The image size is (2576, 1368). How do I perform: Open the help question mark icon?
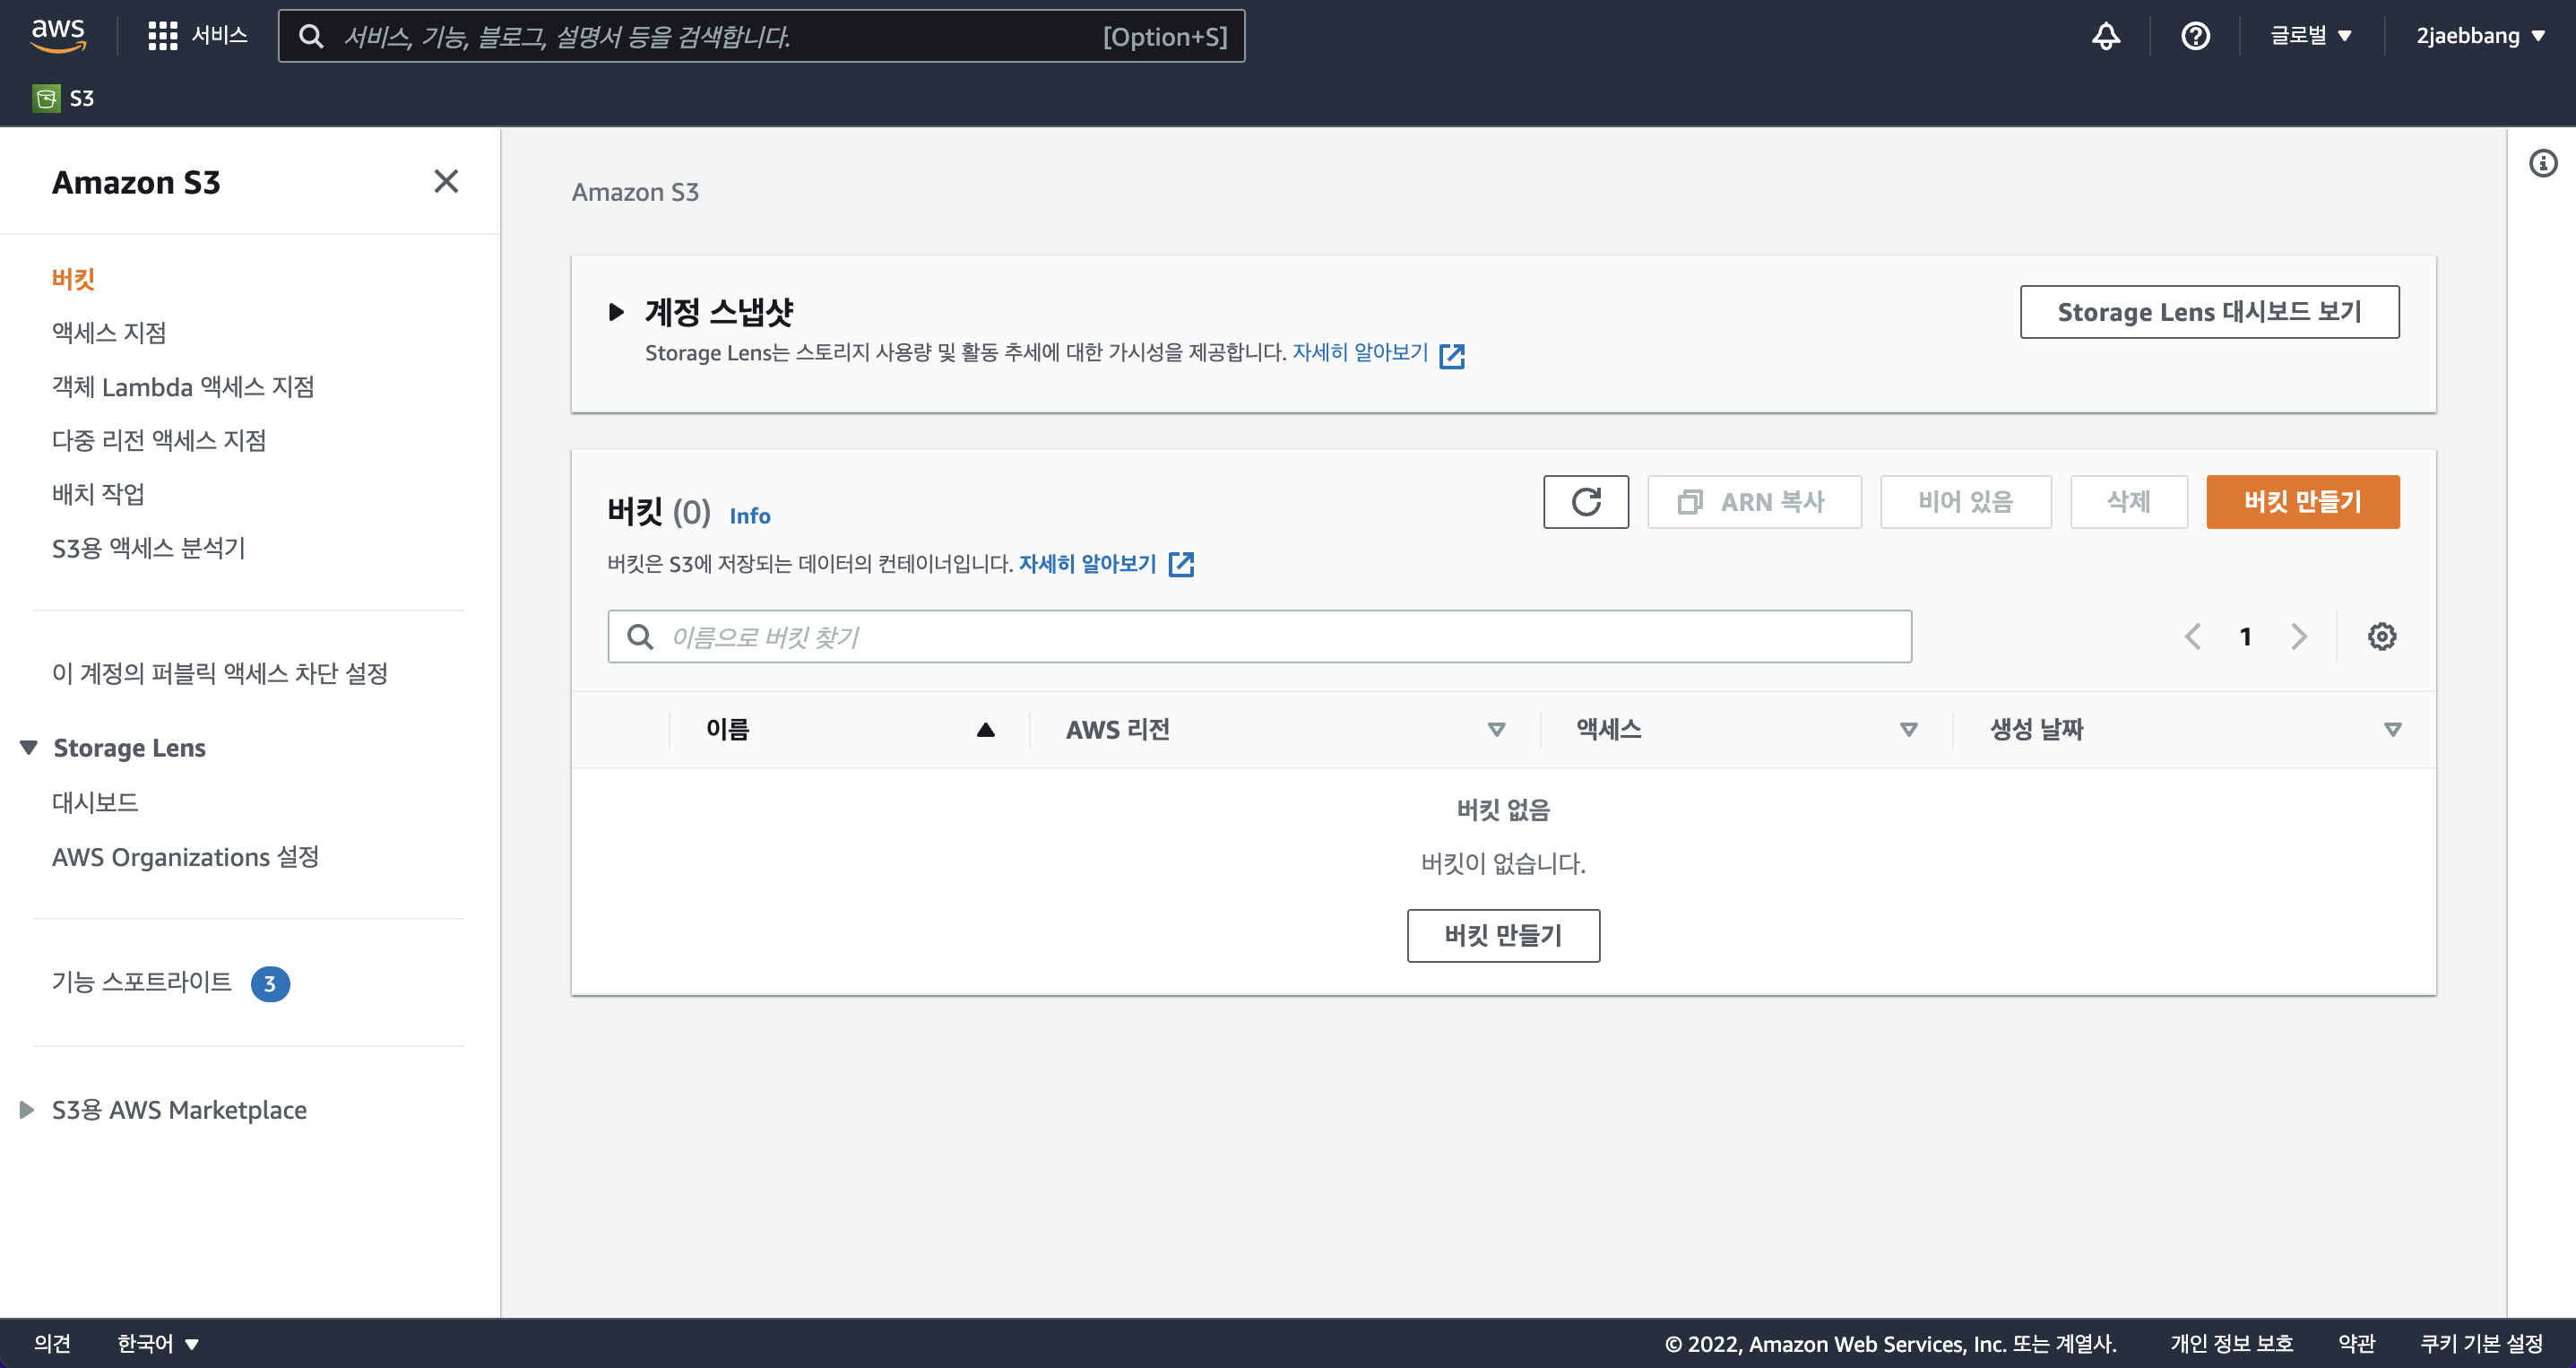click(x=2195, y=36)
